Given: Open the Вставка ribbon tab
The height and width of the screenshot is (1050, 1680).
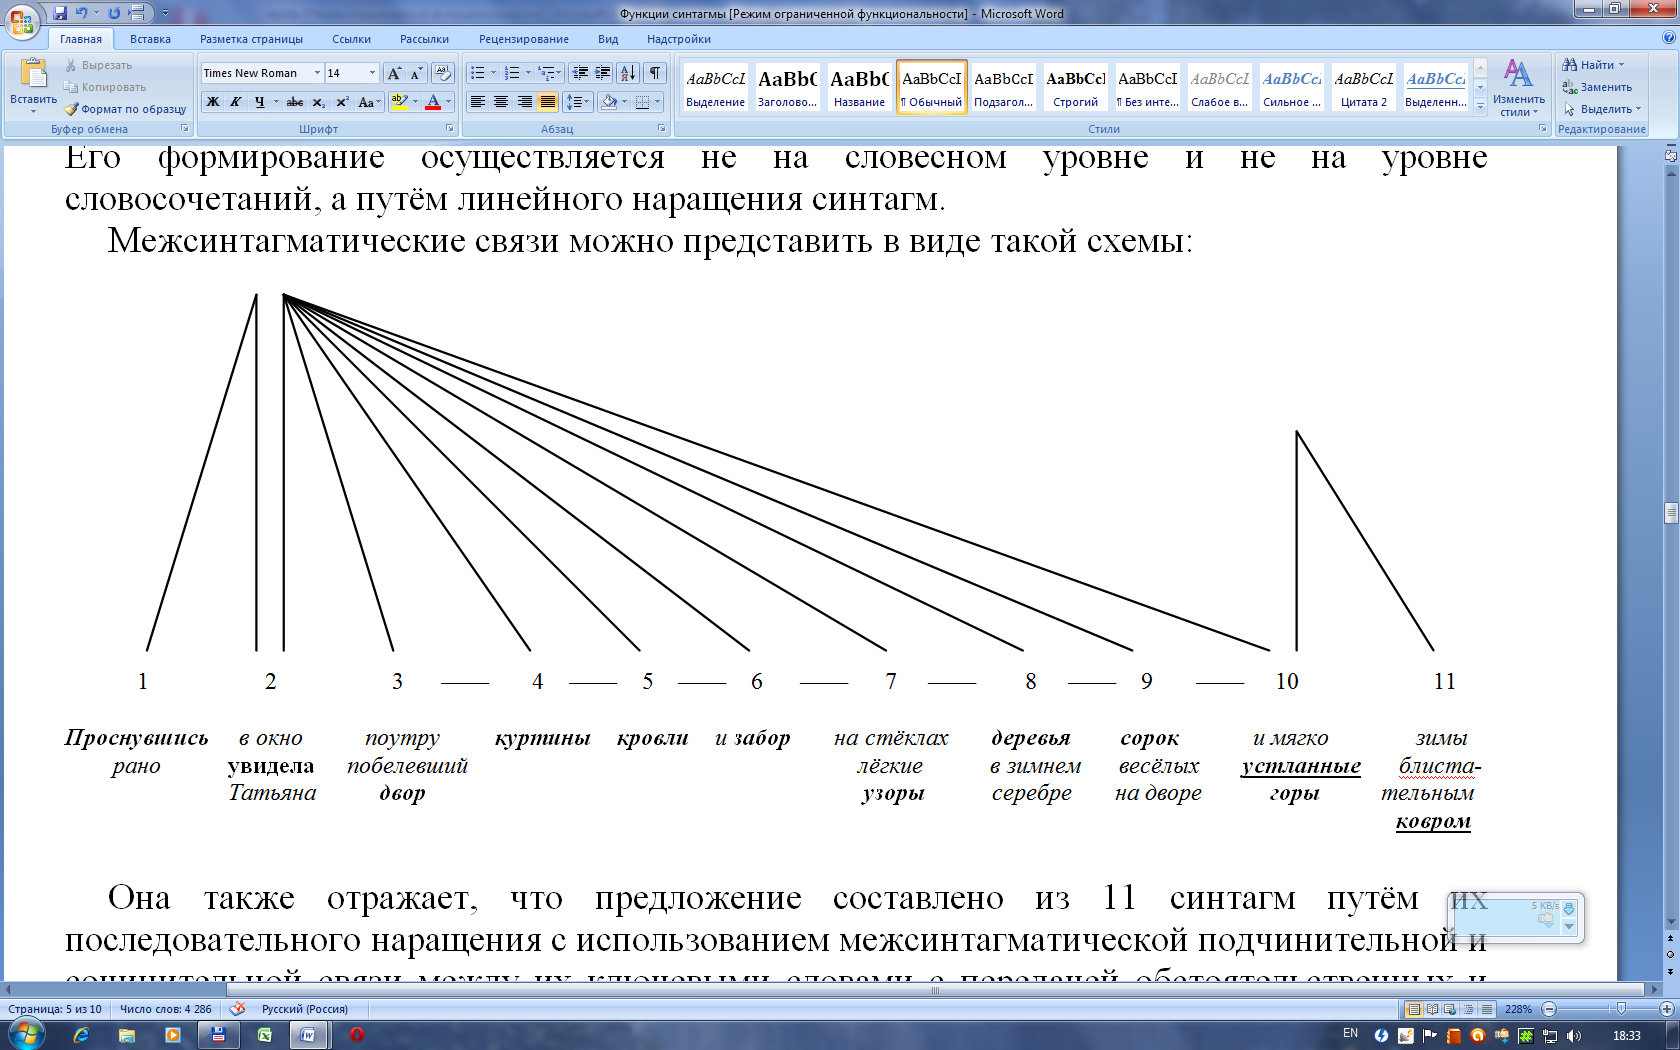Looking at the screenshot, I should pos(150,39).
